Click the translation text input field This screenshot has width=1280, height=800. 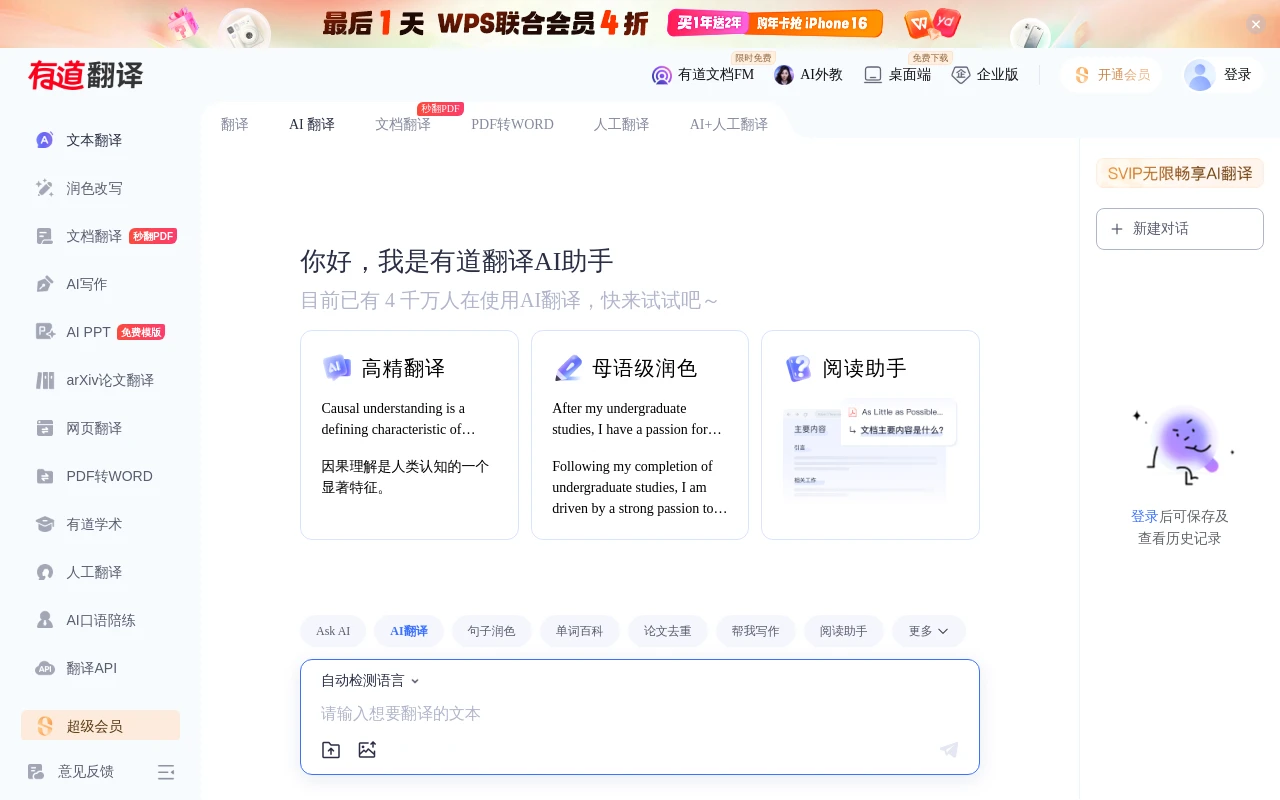click(x=640, y=714)
